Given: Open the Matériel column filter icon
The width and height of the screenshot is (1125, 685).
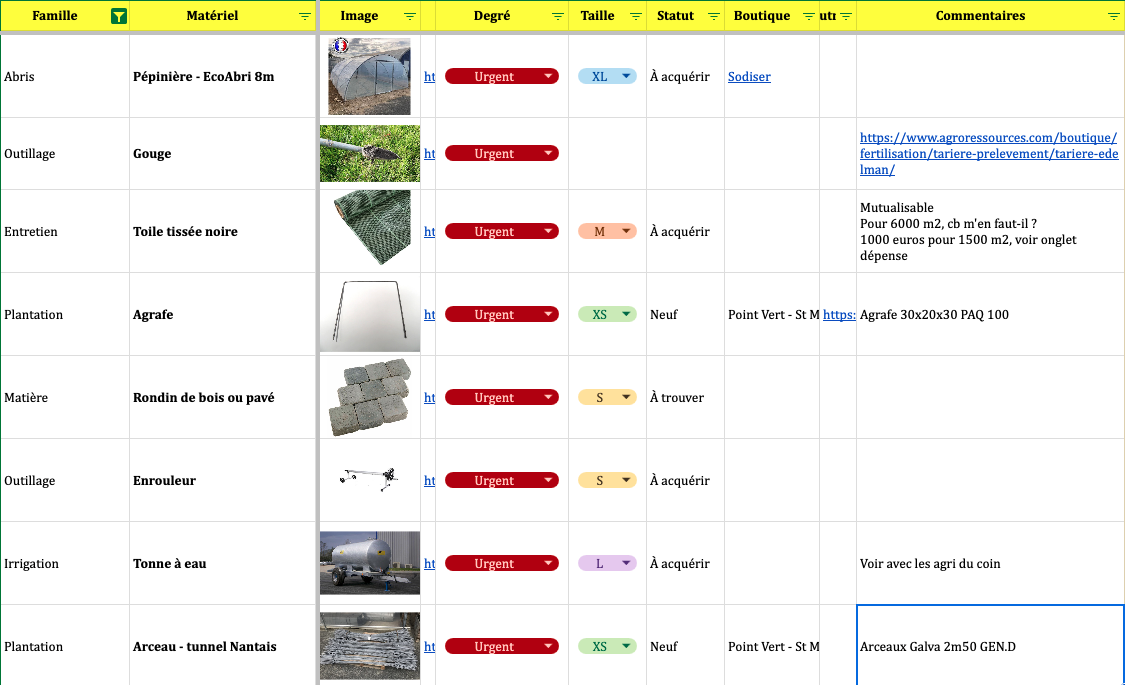Looking at the screenshot, I should (x=305, y=17).
